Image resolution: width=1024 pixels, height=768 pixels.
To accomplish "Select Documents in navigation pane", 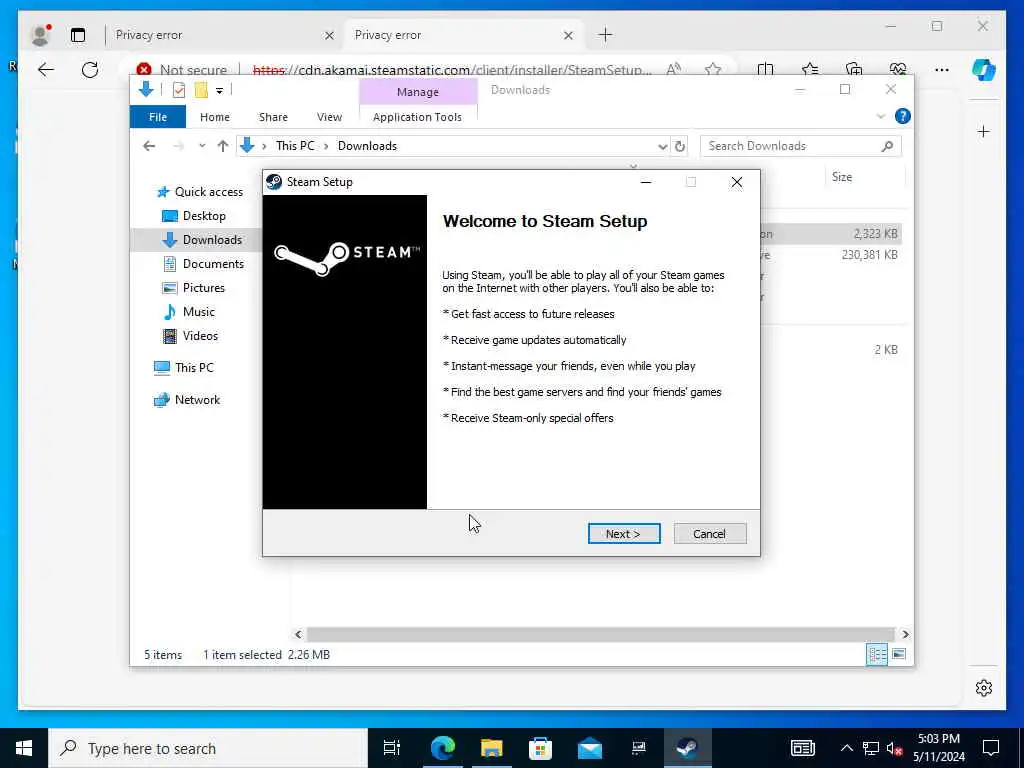I will (213, 264).
